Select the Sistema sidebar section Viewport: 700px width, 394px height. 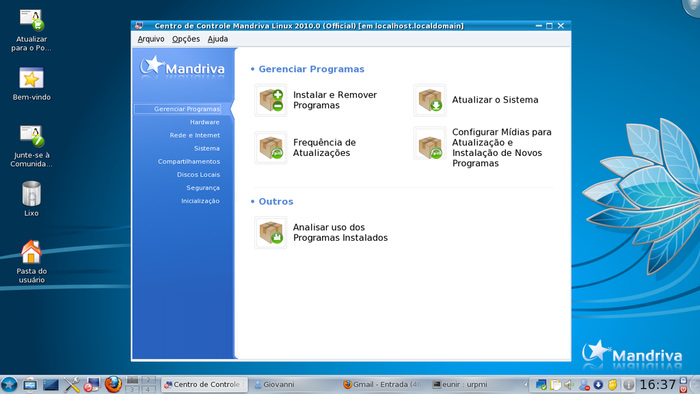207,148
